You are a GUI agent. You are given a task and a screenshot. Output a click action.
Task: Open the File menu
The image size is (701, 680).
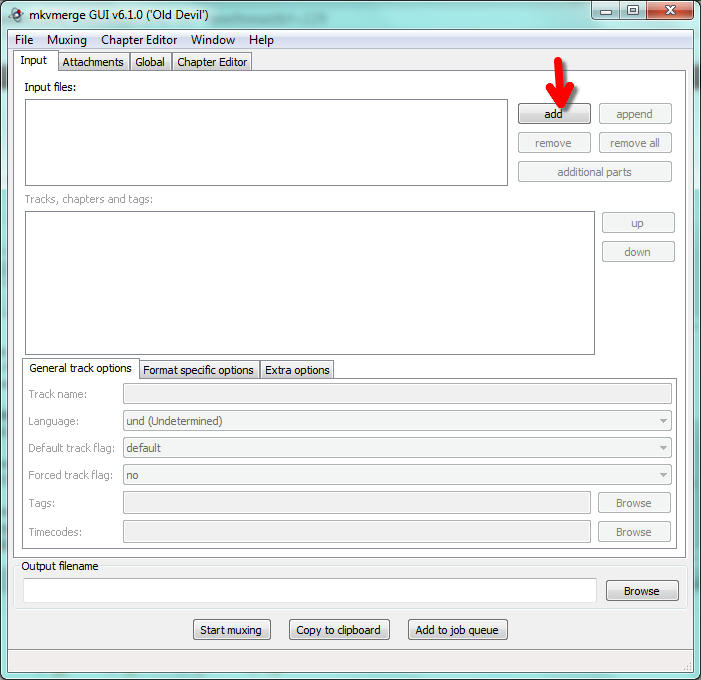24,40
